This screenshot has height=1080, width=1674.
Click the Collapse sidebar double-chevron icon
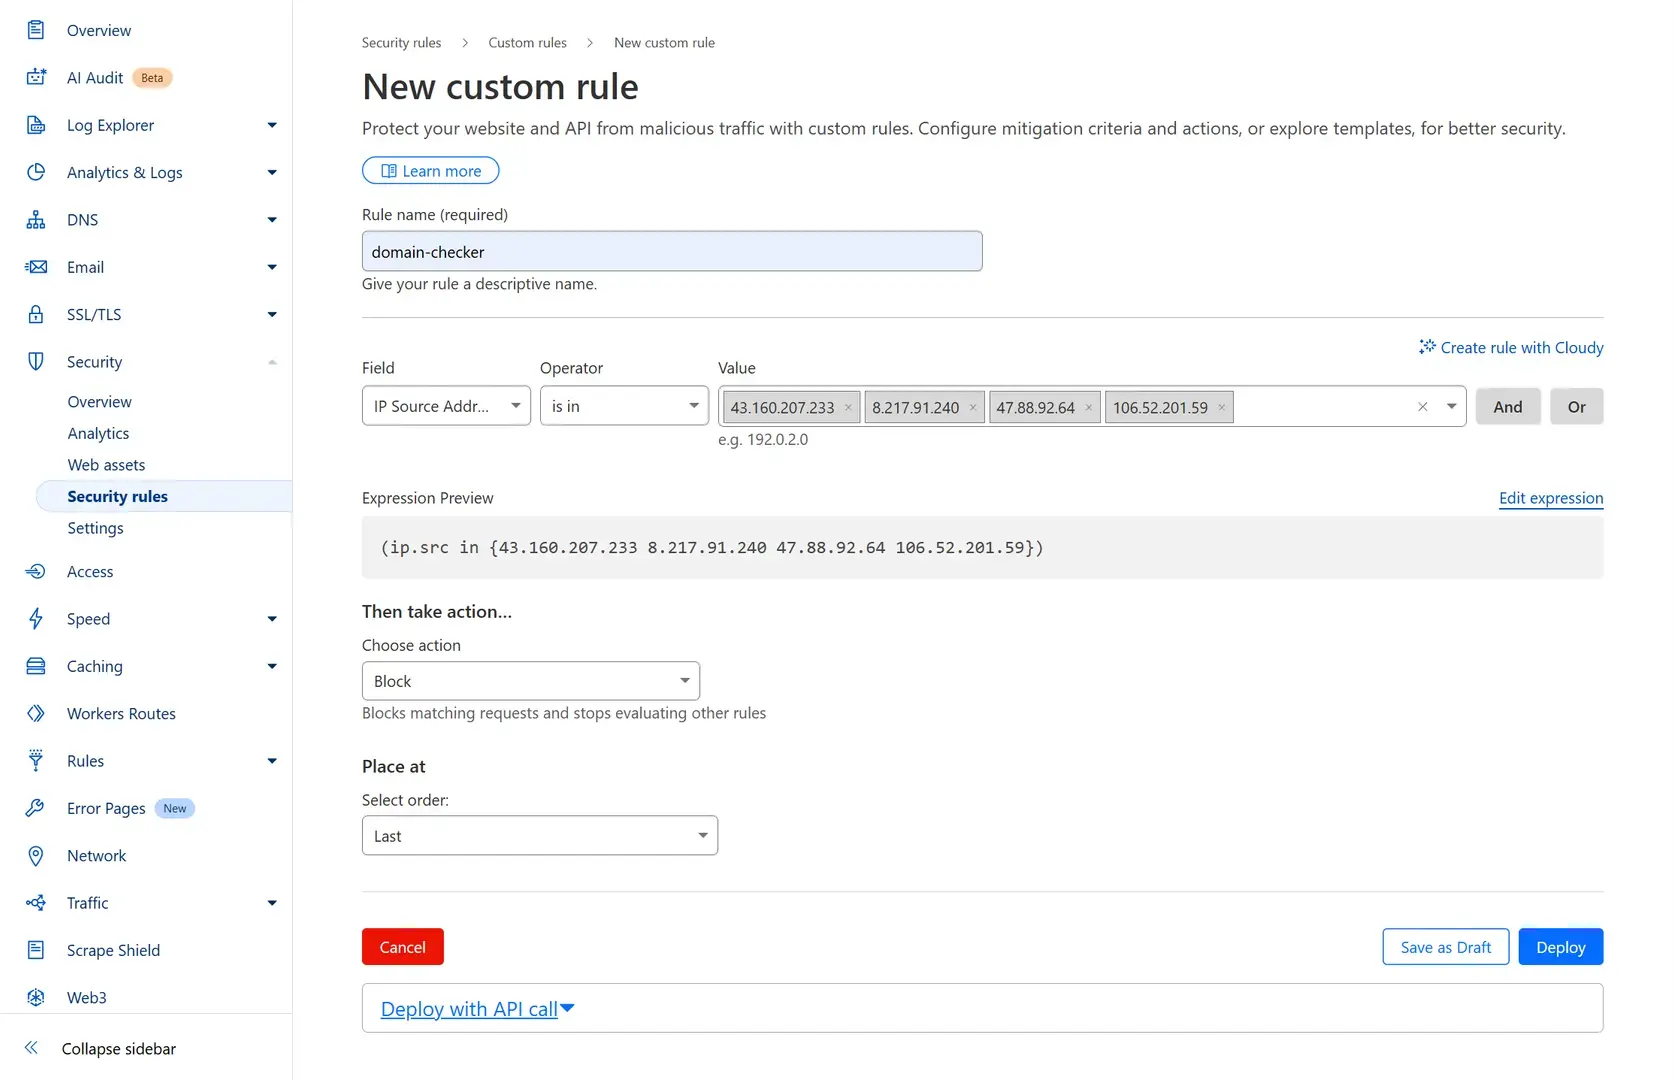coord(31,1048)
